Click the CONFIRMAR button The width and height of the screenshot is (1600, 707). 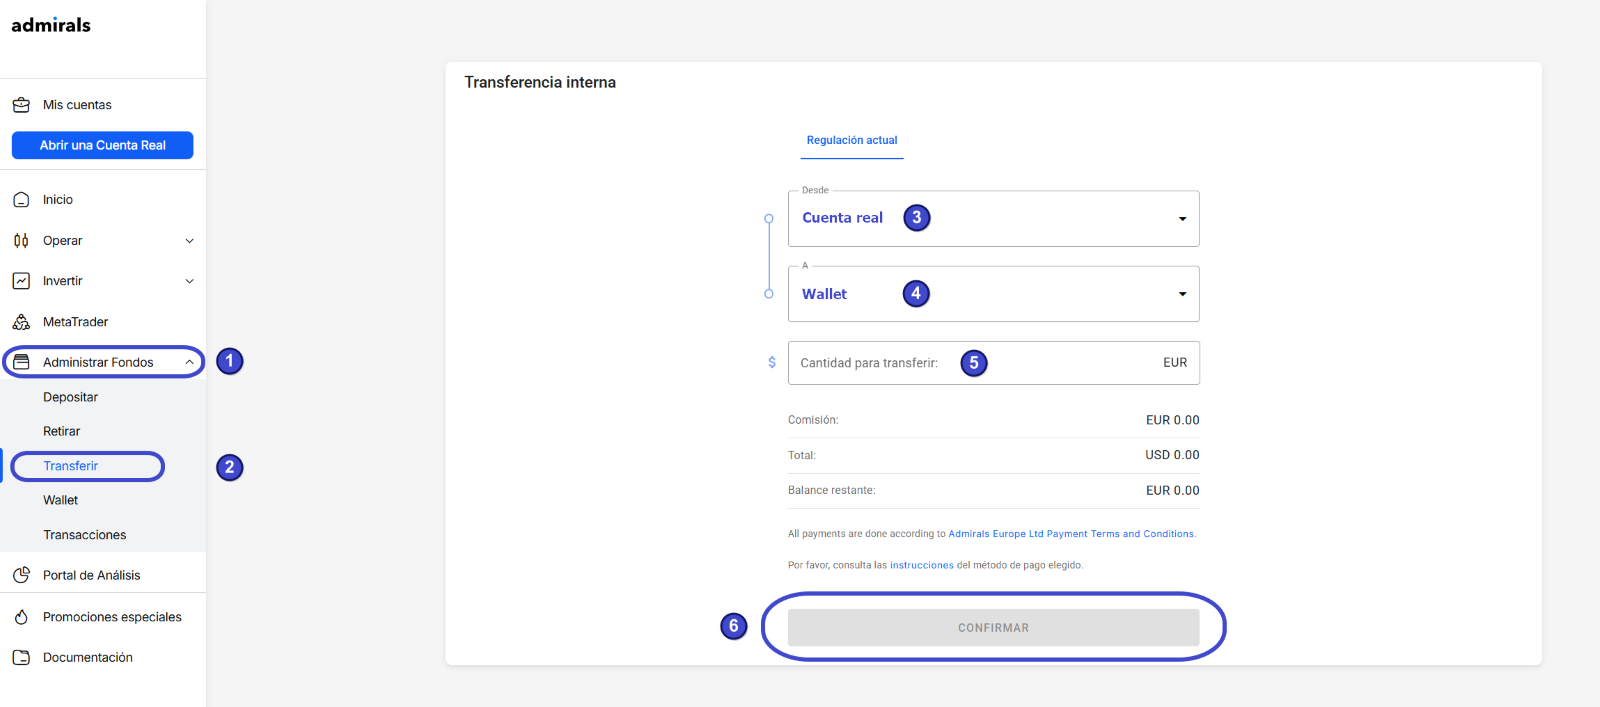click(x=993, y=628)
